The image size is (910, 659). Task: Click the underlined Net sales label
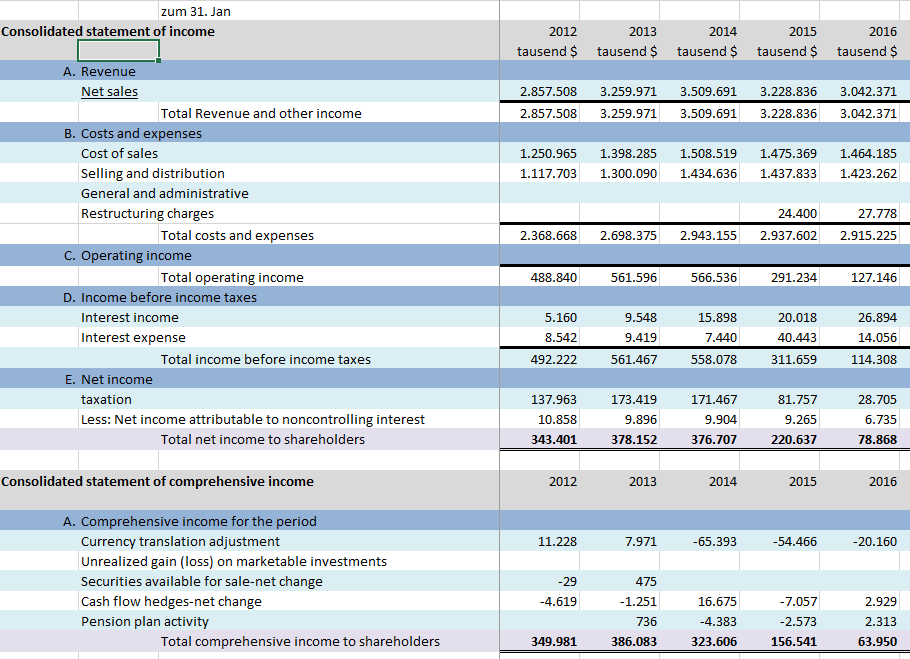[x=110, y=92]
